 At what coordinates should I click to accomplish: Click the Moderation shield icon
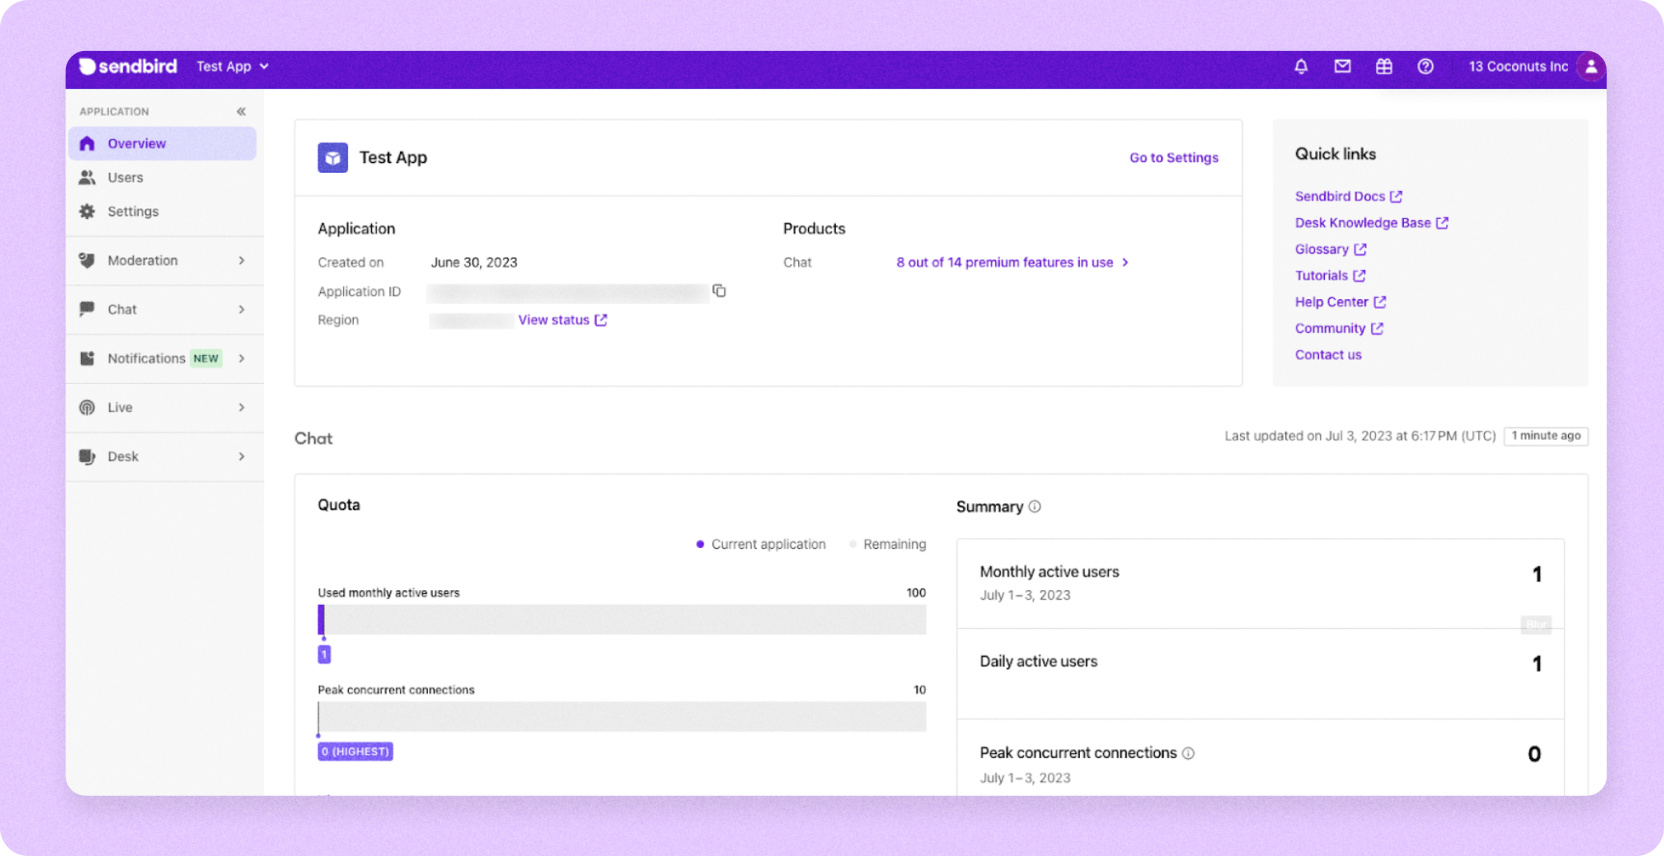point(87,260)
